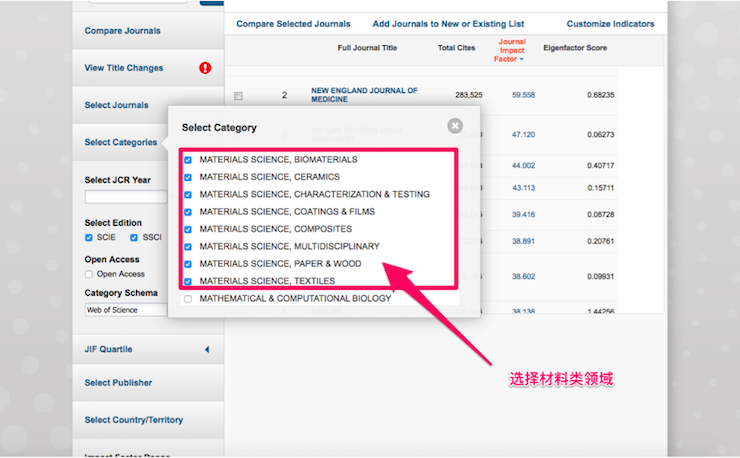Open the Category Schema dropdown
The width and height of the screenshot is (740, 458).
pyautogui.click(x=126, y=310)
